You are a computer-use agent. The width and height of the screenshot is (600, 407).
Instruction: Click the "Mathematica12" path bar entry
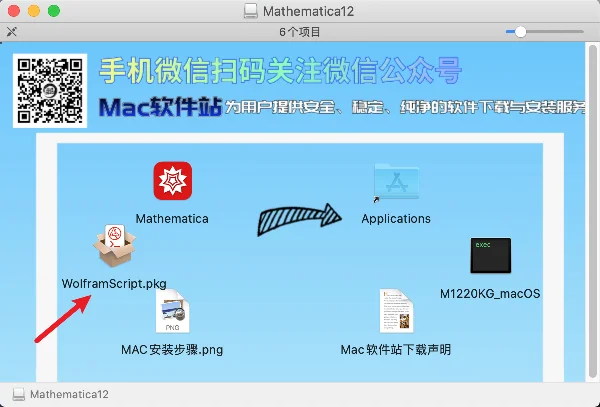pos(69,394)
